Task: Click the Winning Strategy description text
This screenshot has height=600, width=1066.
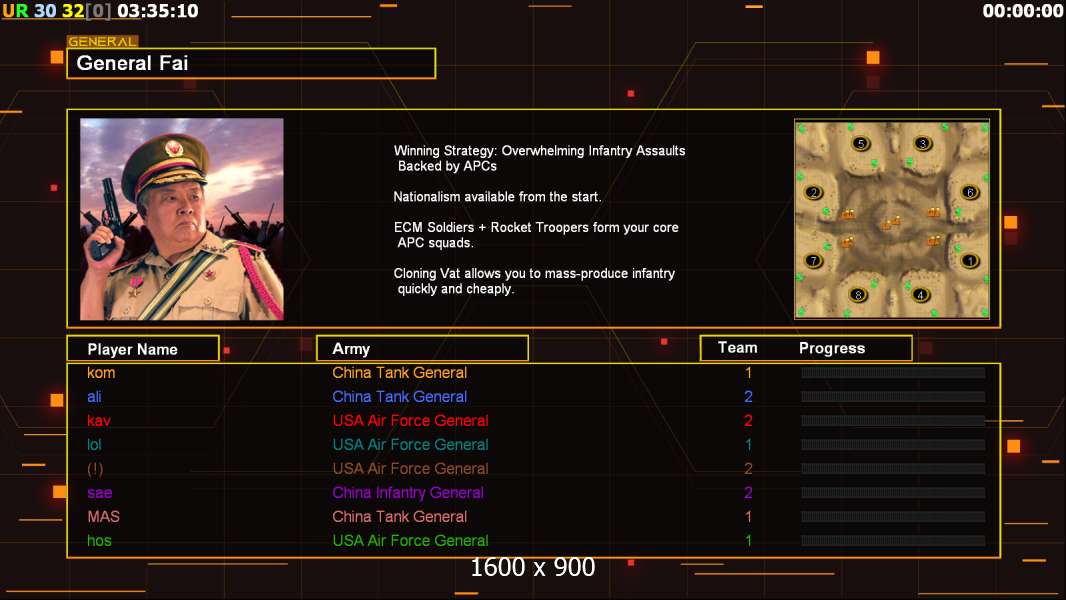Action: click(540, 158)
